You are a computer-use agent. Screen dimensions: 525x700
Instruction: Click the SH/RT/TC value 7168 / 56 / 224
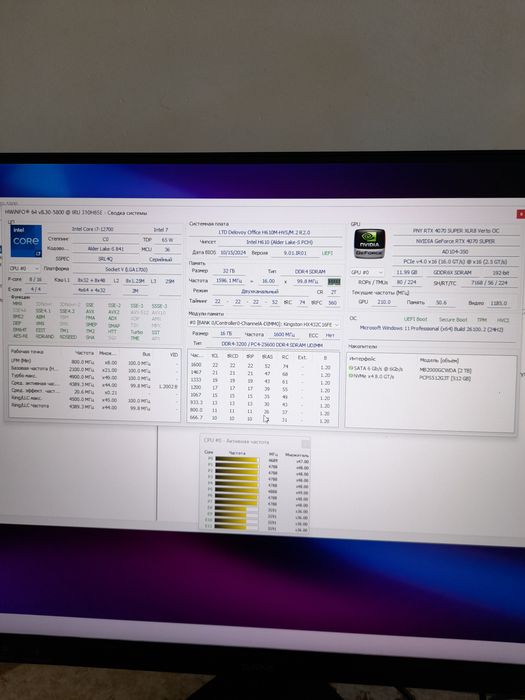(488, 283)
